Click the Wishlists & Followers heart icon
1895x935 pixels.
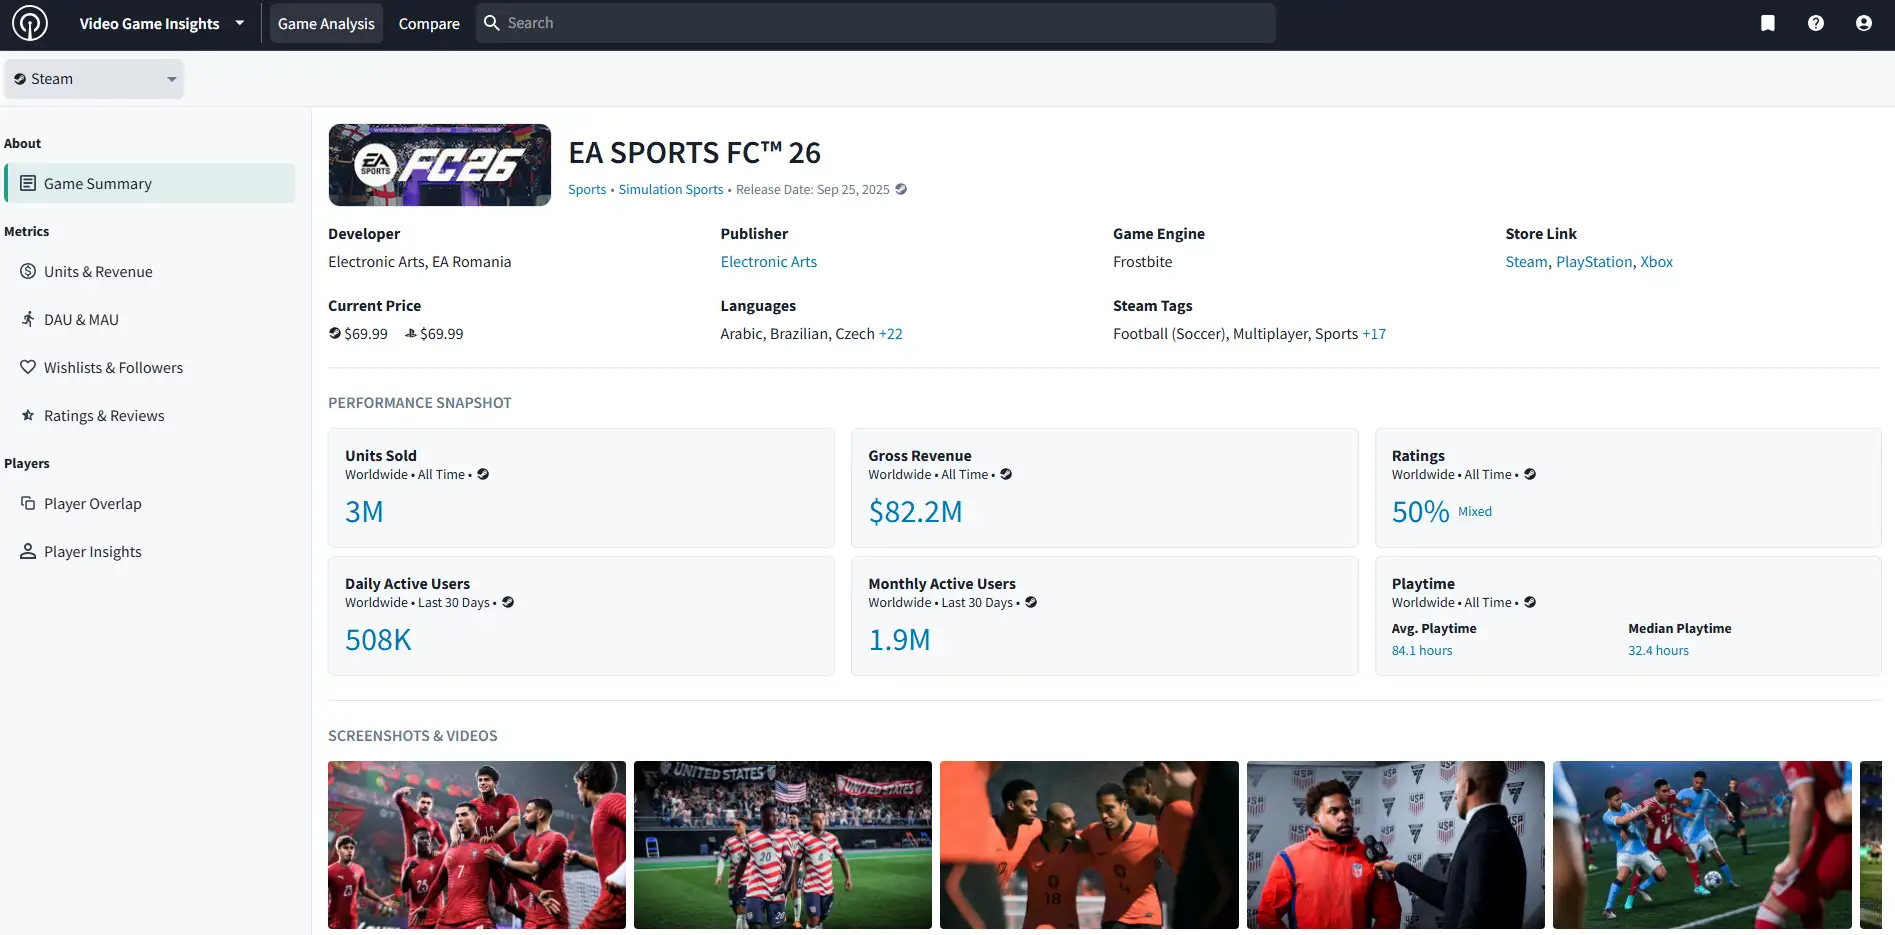28,367
